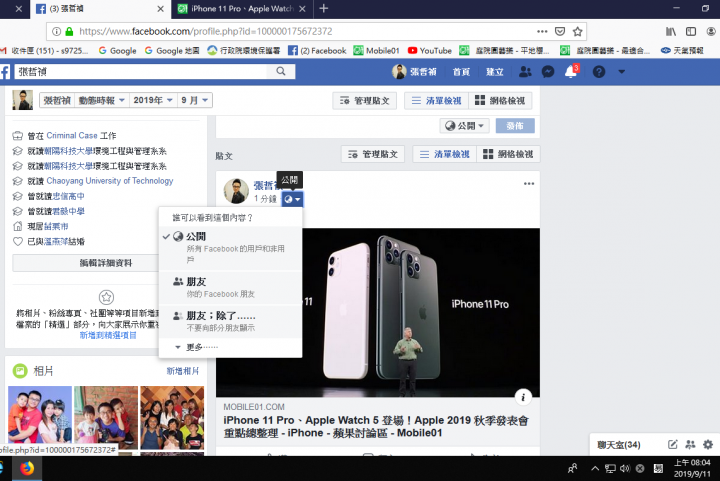Click the site information icon in address bar

[x=56, y=31]
